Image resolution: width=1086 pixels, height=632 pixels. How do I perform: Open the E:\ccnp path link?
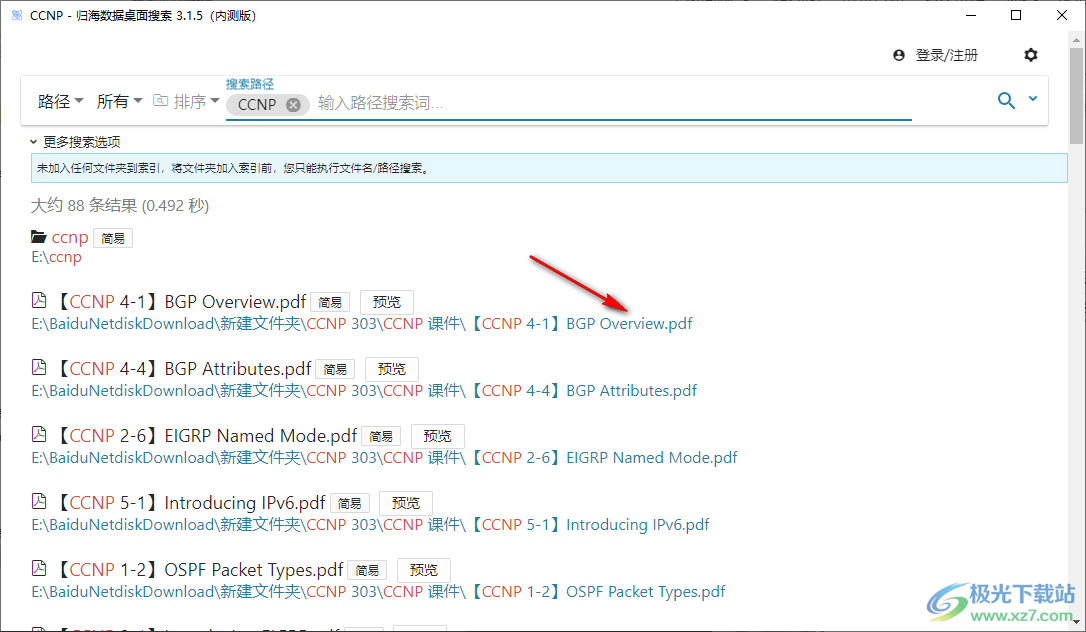(x=56, y=257)
